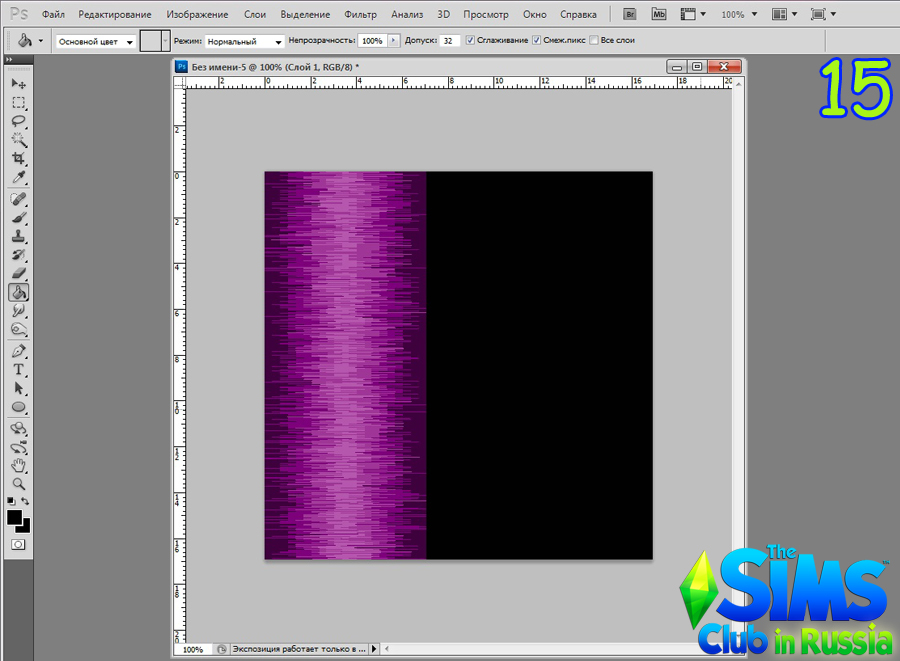Expand the Основной цвет fill source dropdown
The width and height of the screenshot is (900, 661).
pyautogui.click(x=96, y=42)
